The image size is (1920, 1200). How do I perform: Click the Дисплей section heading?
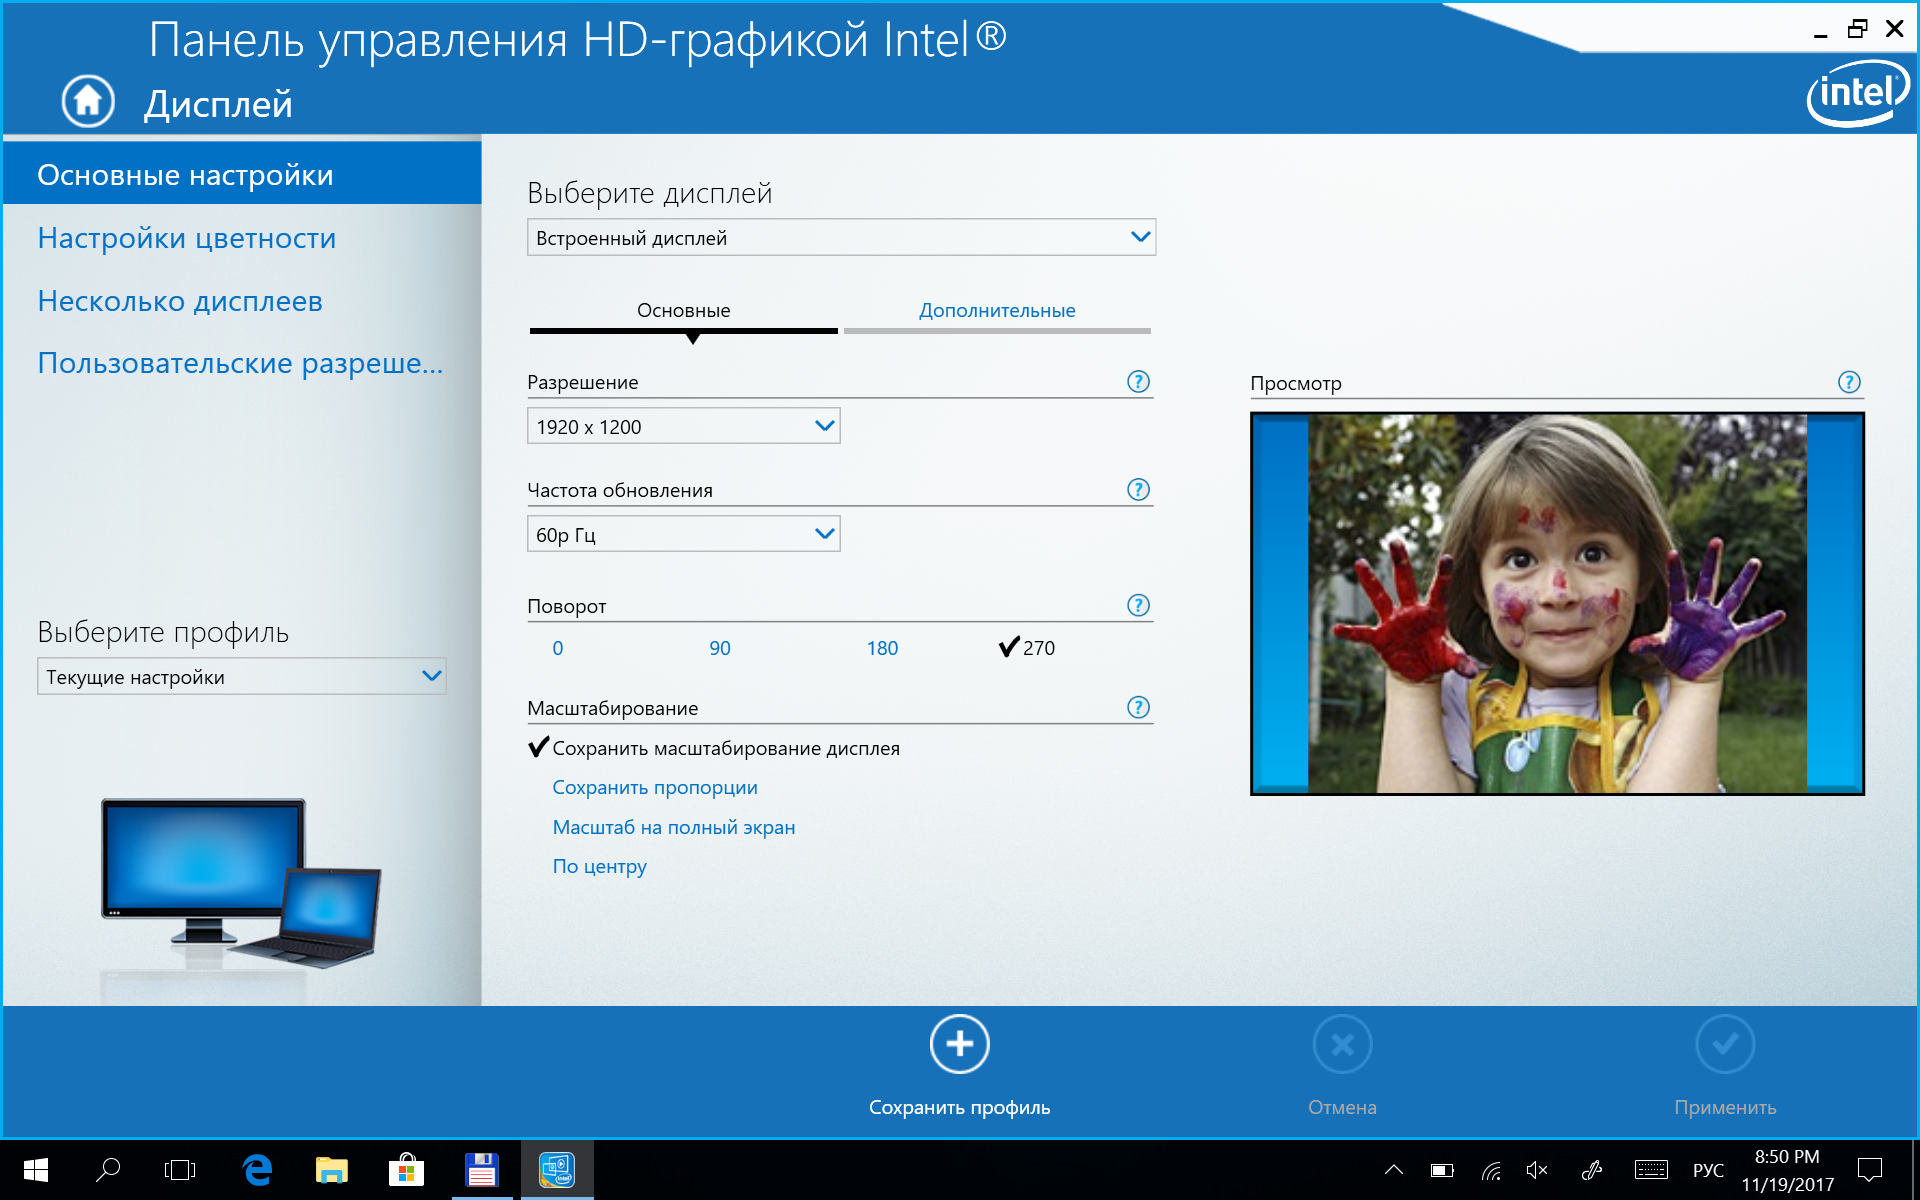coord(218,104)
